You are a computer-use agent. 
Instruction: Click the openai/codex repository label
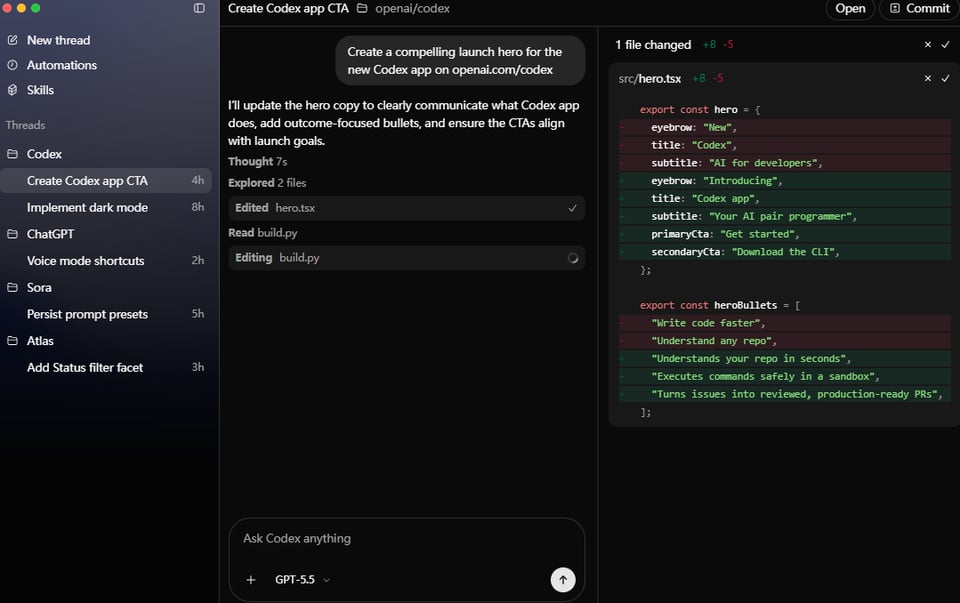[x=412, y=9]
